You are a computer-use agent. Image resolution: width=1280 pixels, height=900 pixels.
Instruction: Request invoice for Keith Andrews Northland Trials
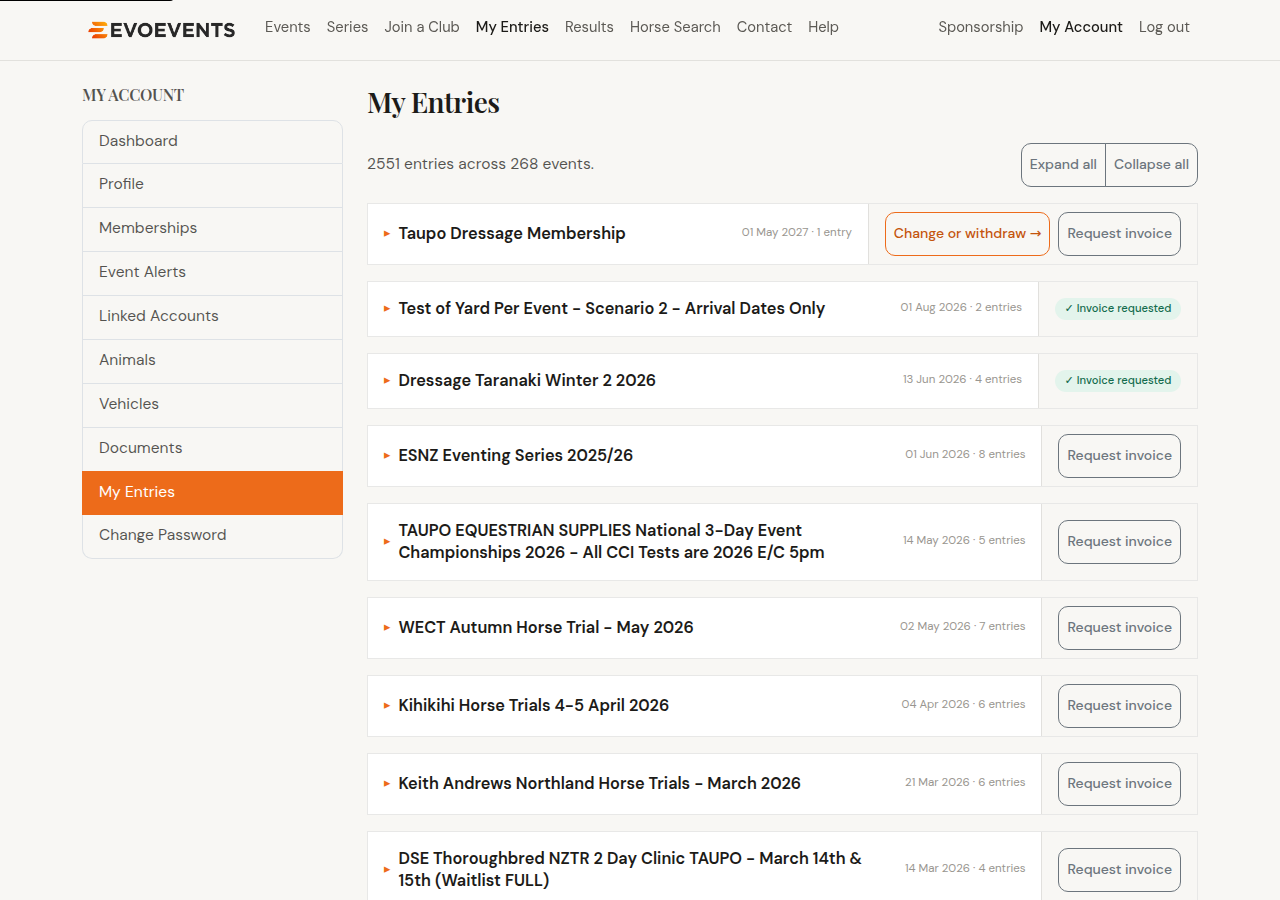[x=1119, y=784]
